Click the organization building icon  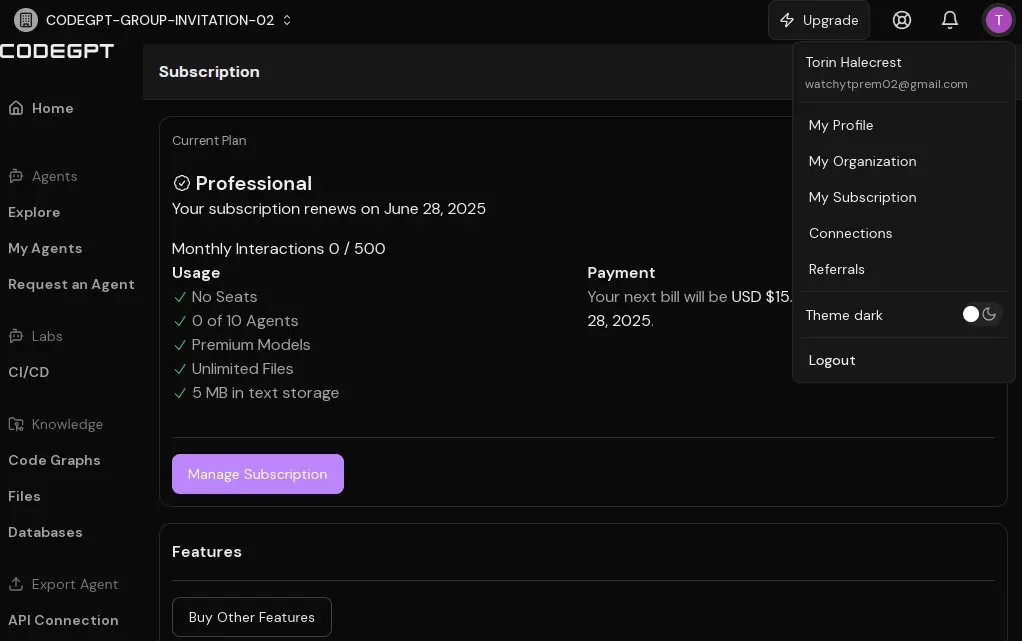tap(26, 20)
